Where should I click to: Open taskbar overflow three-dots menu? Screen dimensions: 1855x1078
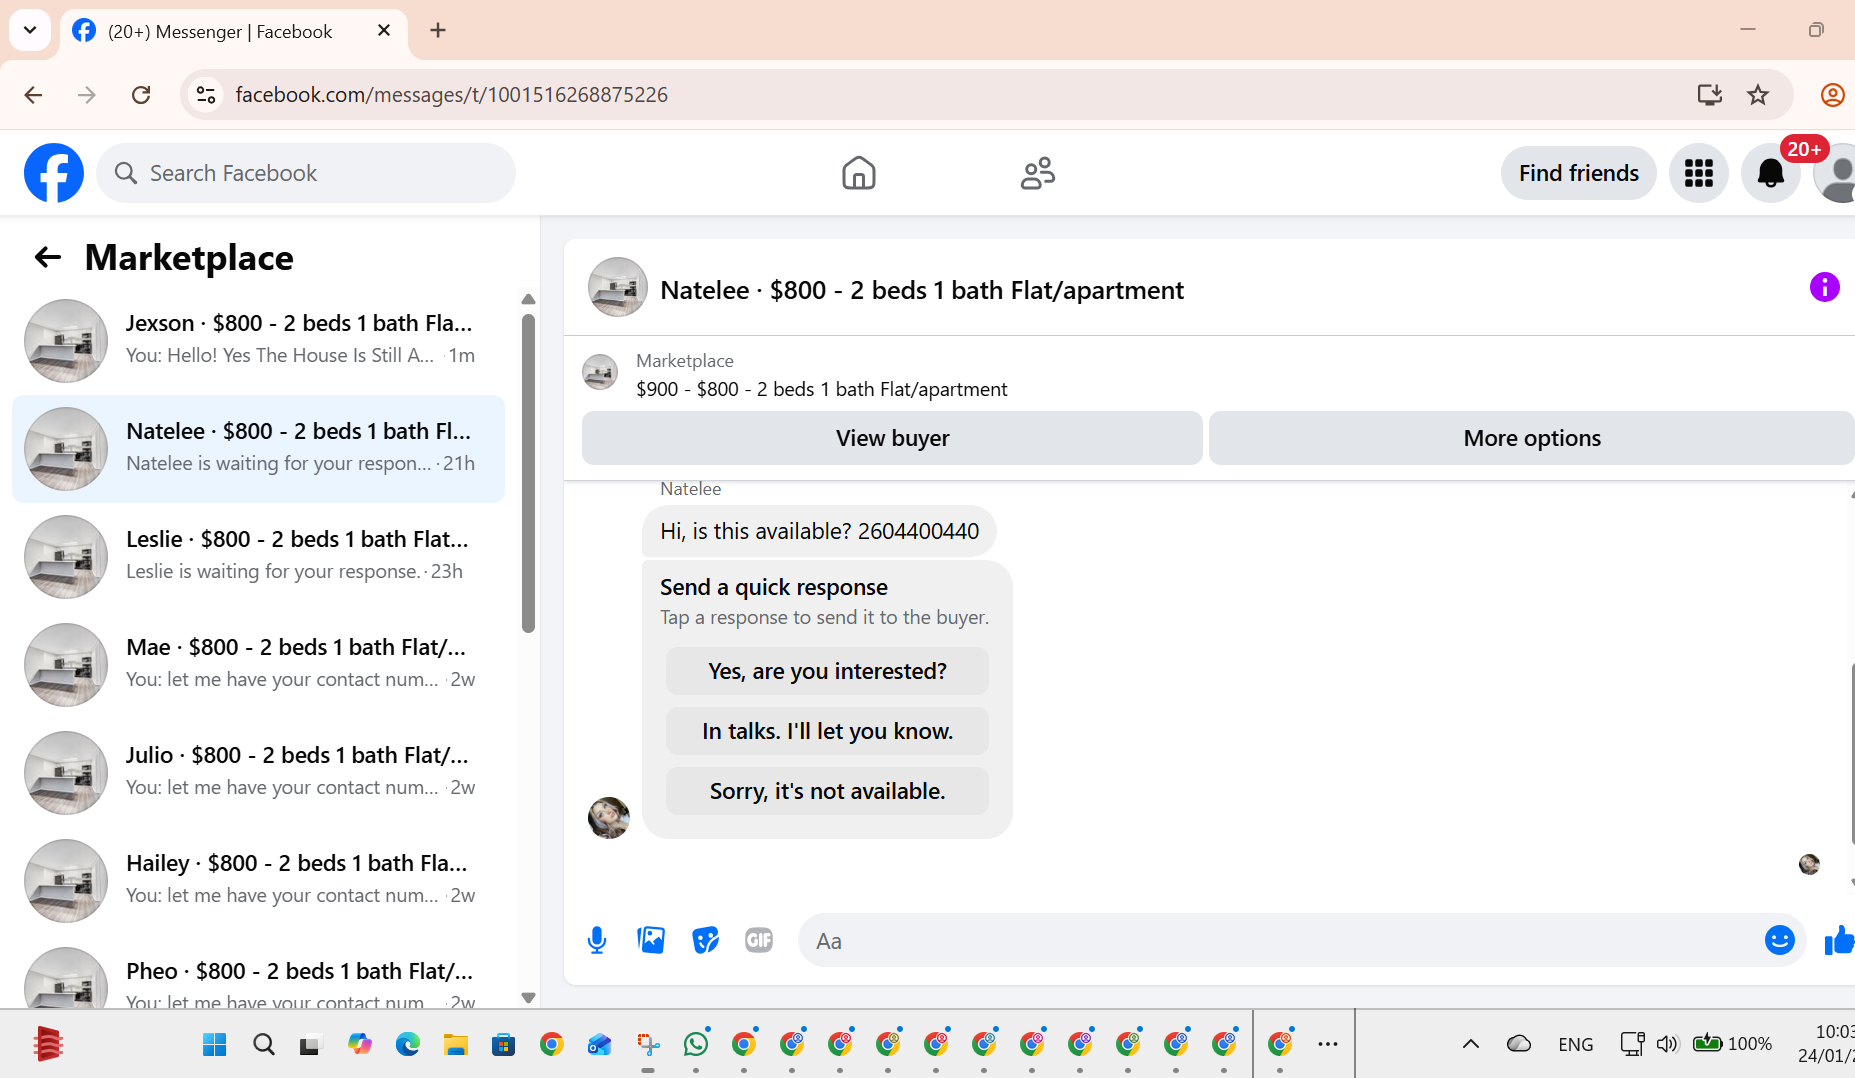(x=1328, y=1044)
